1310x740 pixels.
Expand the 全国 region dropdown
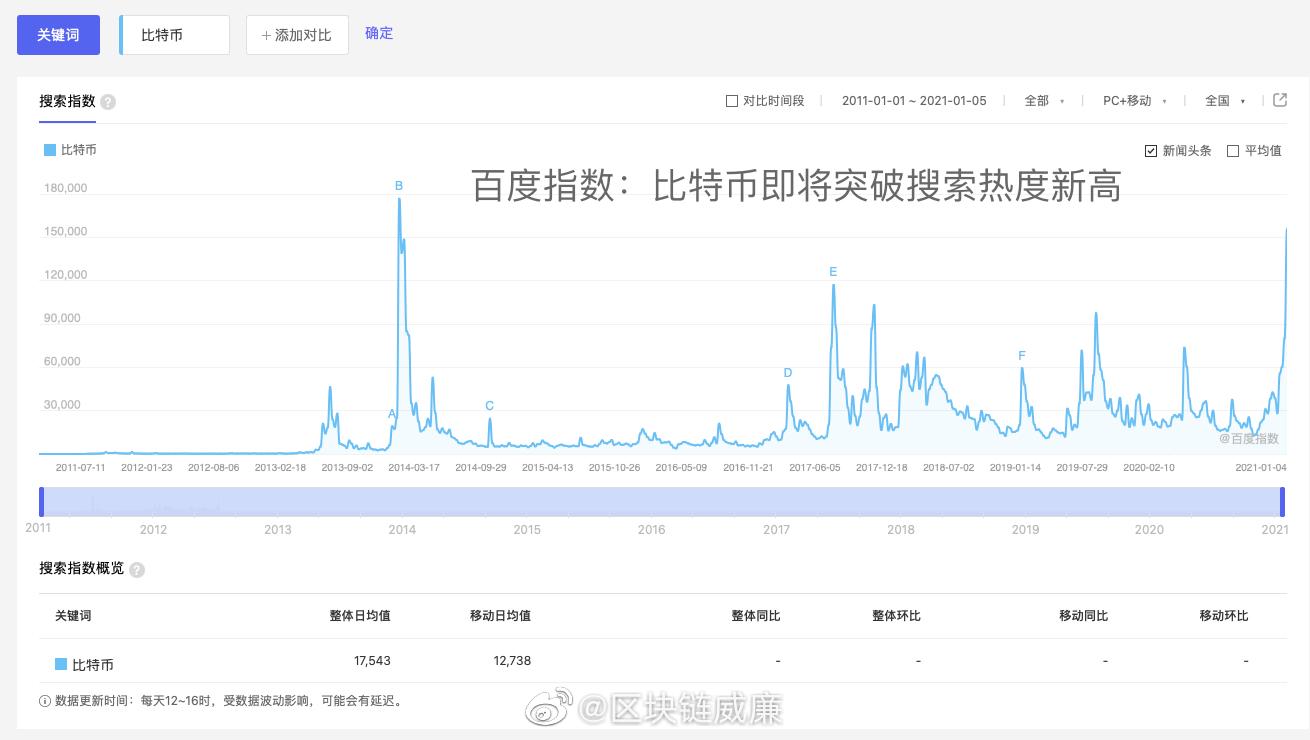point(1225,101)
